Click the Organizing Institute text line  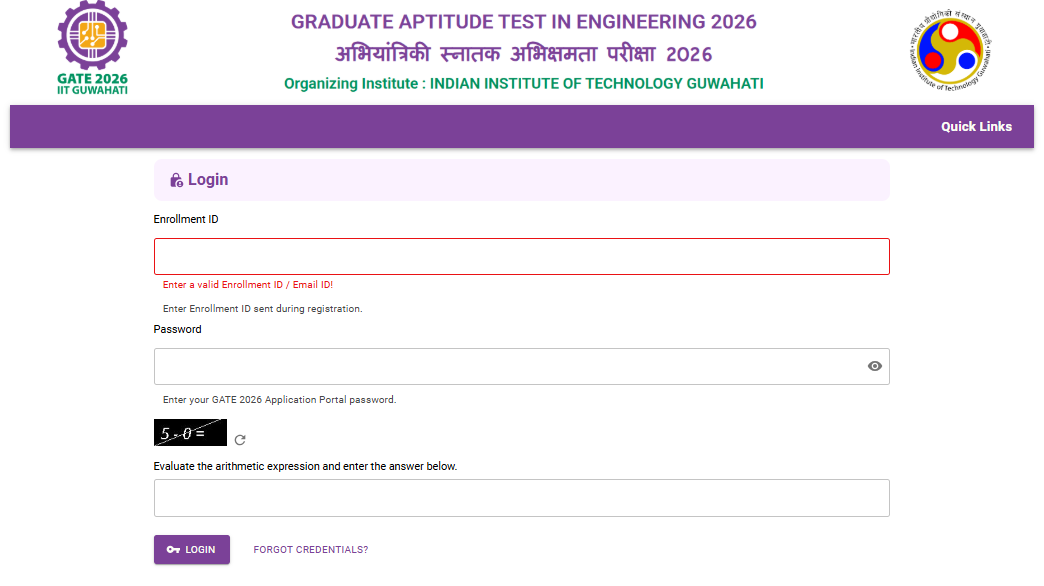click(523, 84)
